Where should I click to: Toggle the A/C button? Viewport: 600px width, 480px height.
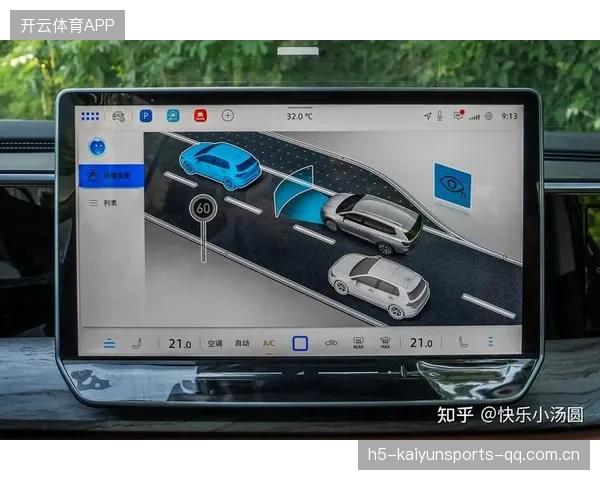tap(269, 343)
